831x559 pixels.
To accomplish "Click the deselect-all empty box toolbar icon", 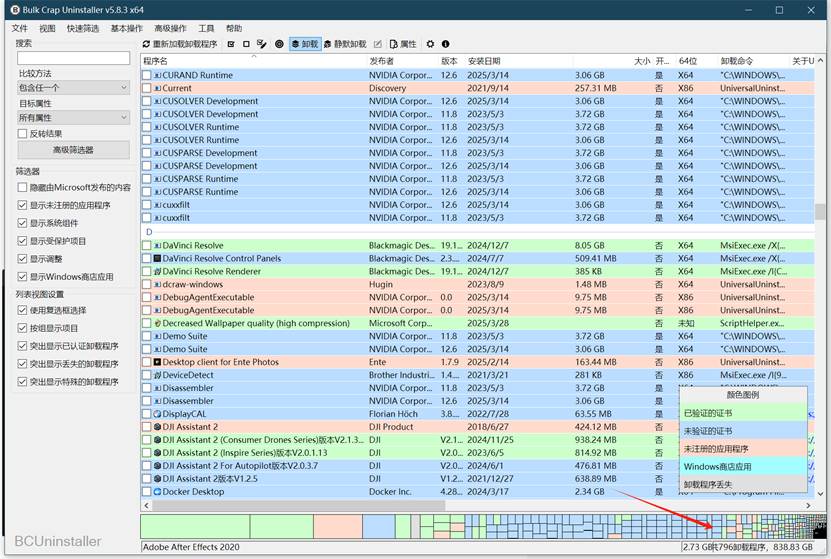I will coord(246,44).
